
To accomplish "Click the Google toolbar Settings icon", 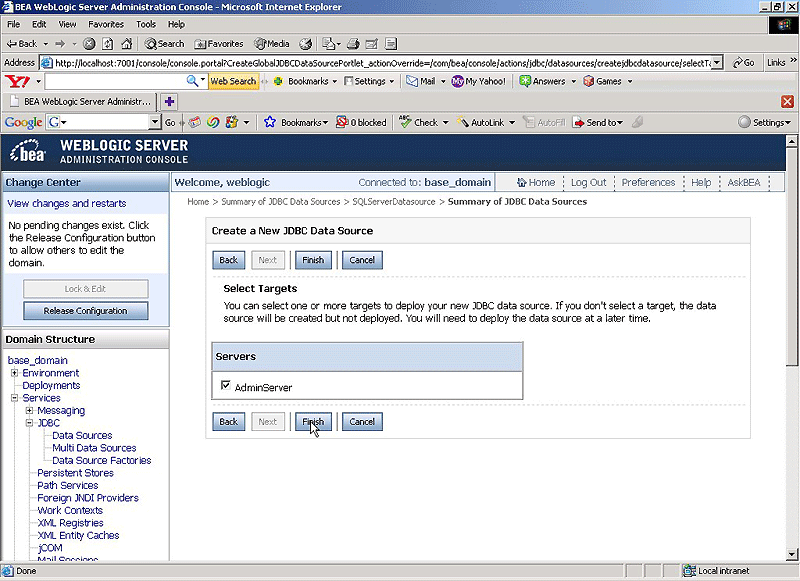I will pyautogui.click(x=744, y=122).
